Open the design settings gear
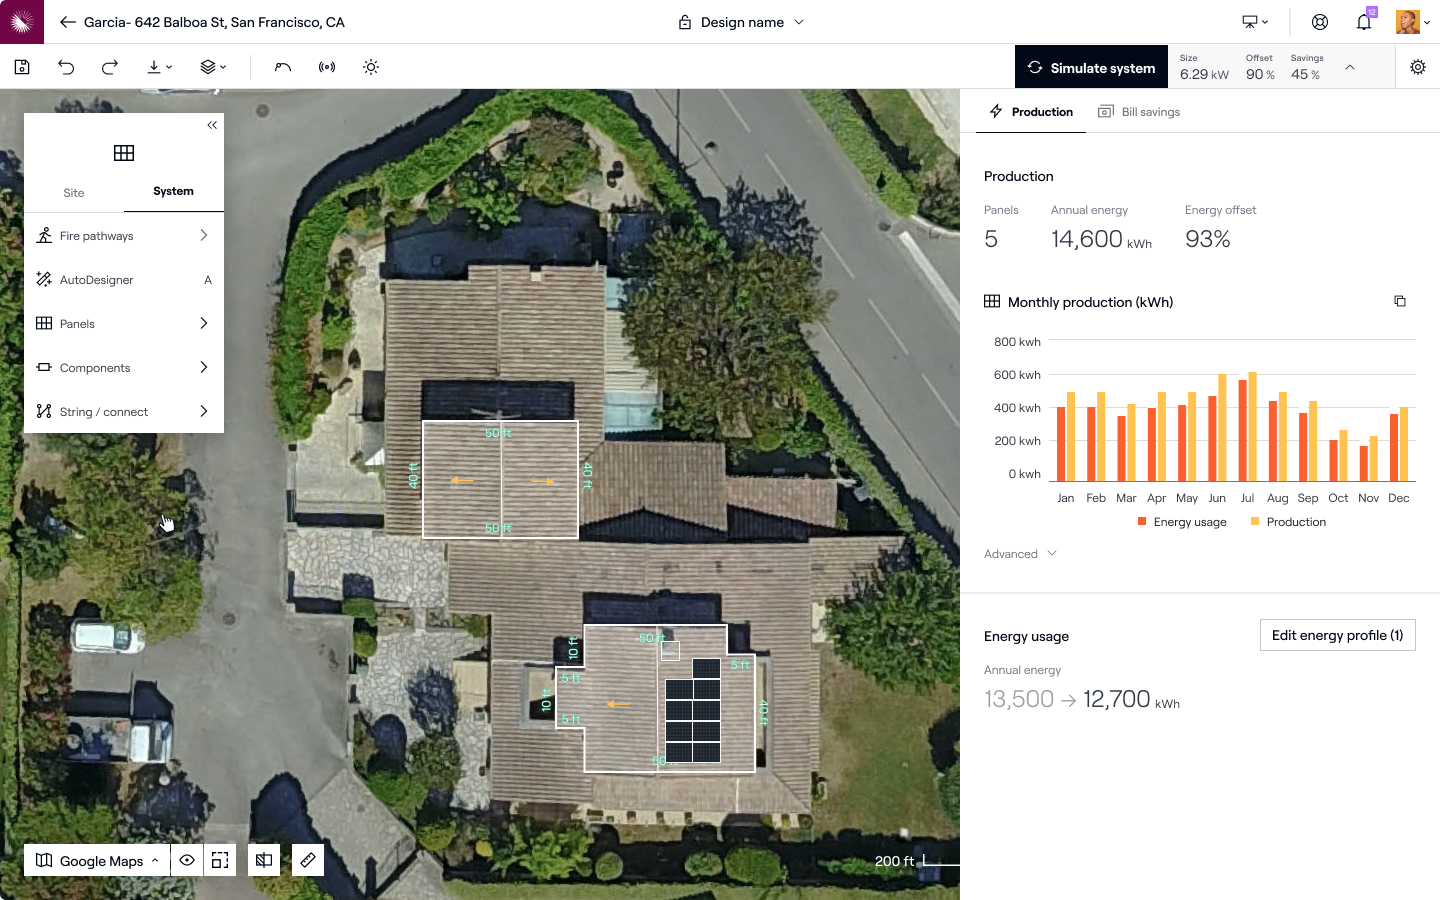 click(1417, 67)
